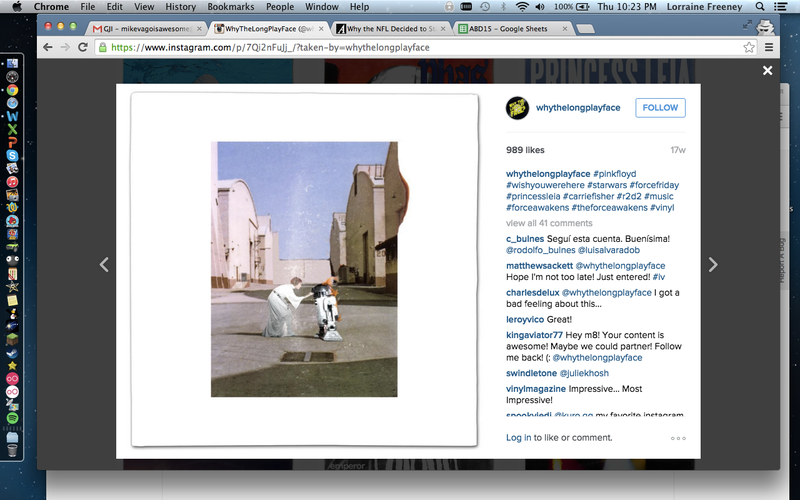Open the Wi-Fi status menu

tap(522, 7)
